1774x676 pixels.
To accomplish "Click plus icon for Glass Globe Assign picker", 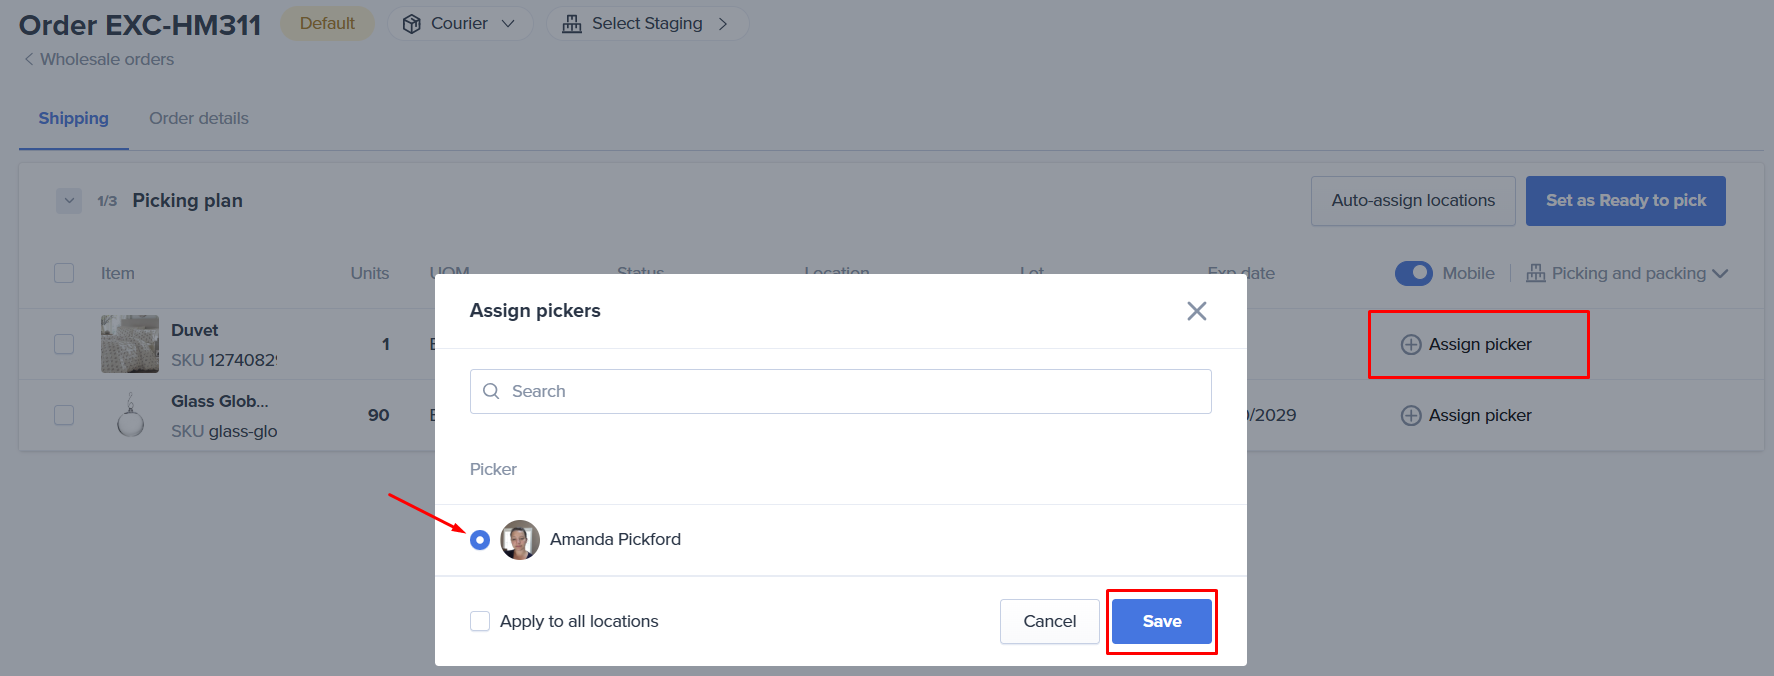I will point(1410,416).
